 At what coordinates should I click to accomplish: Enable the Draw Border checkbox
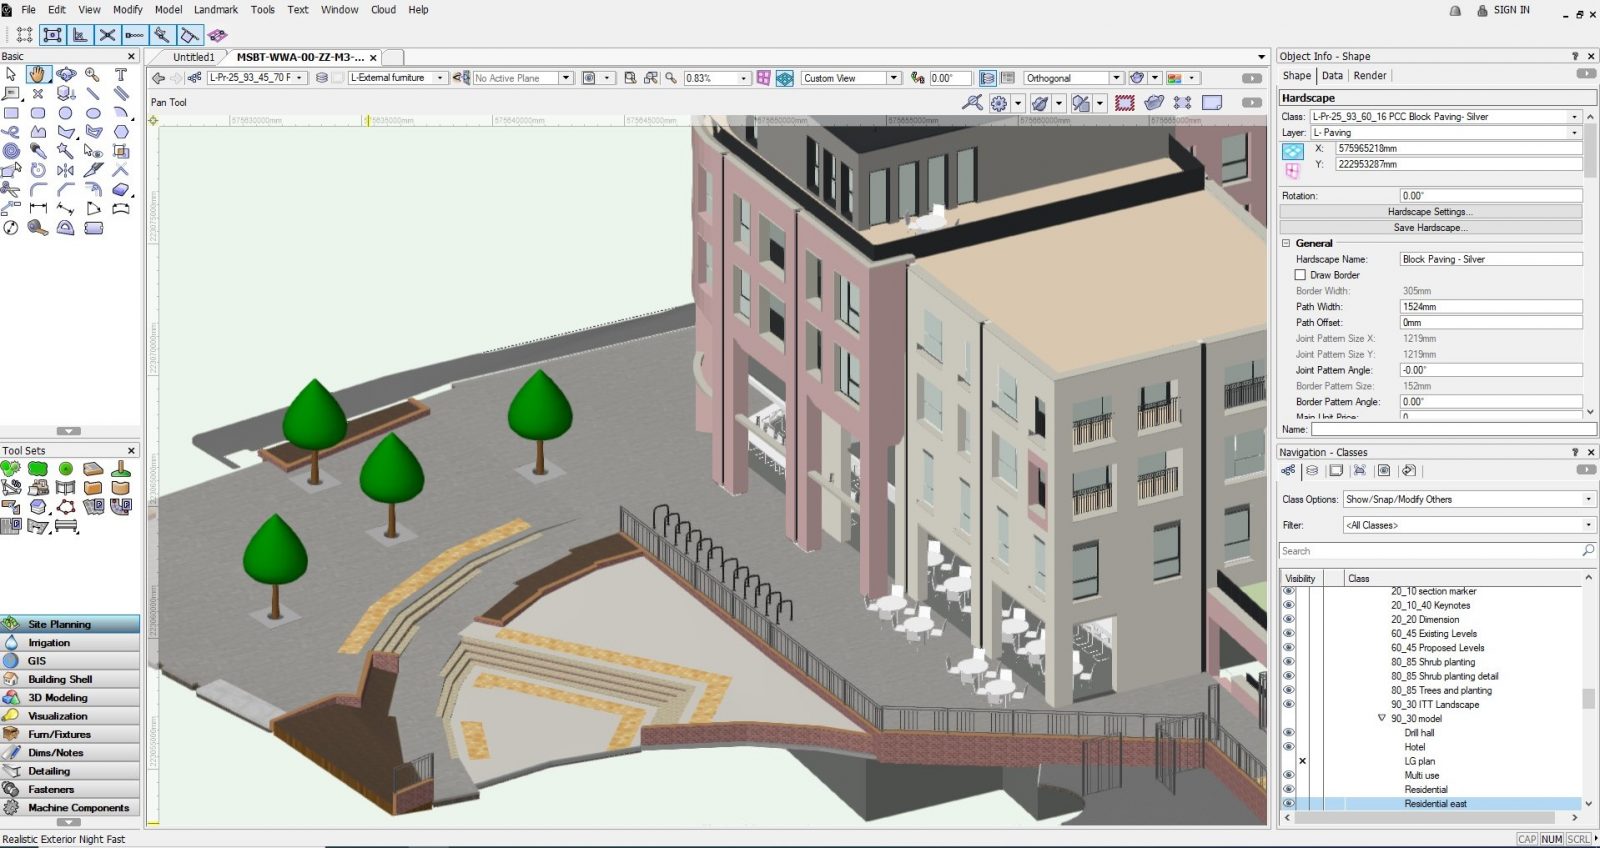1300,275
